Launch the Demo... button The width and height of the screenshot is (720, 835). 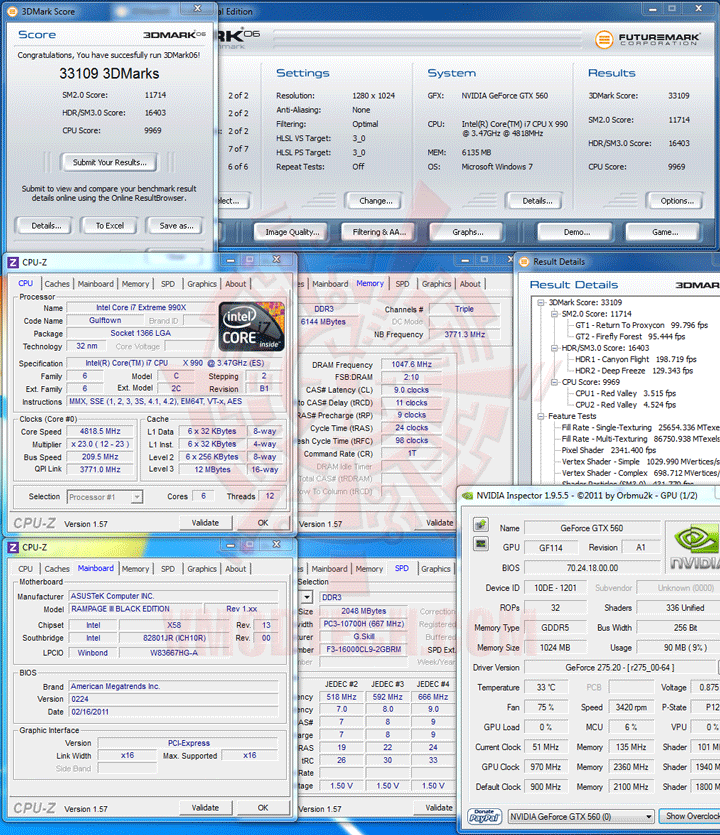click(x=577, y=232)
